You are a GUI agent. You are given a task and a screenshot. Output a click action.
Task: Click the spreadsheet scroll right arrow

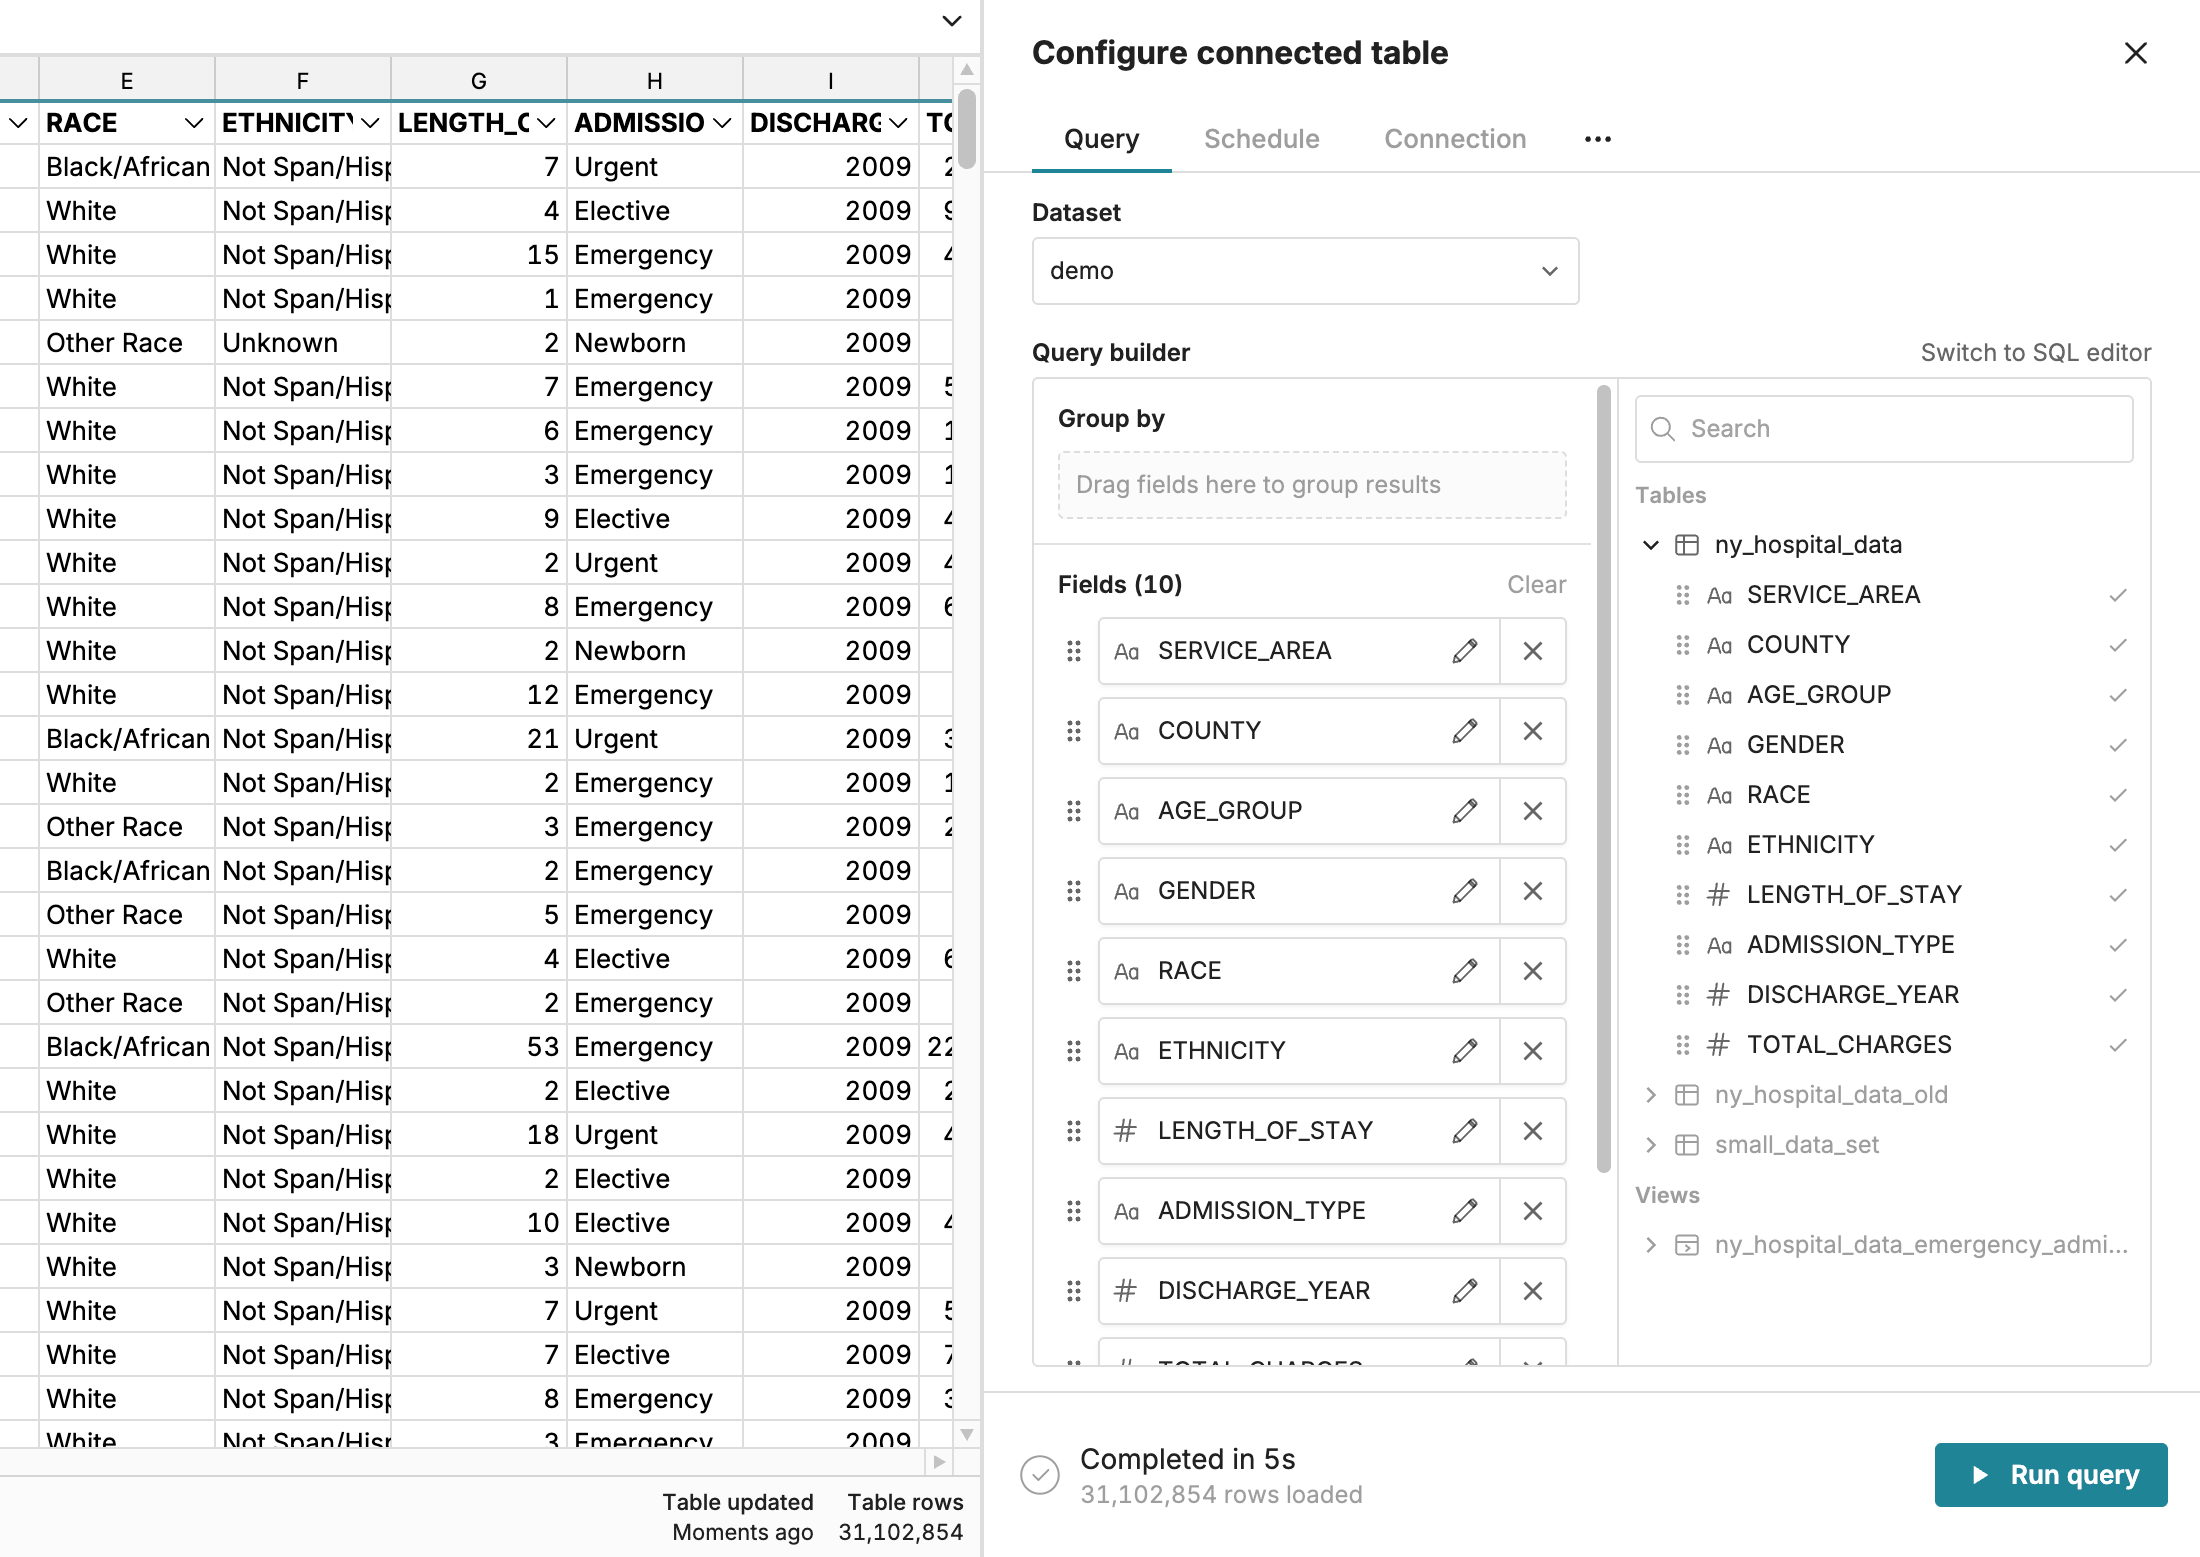pyautogui.click(x=938, y=1461)
